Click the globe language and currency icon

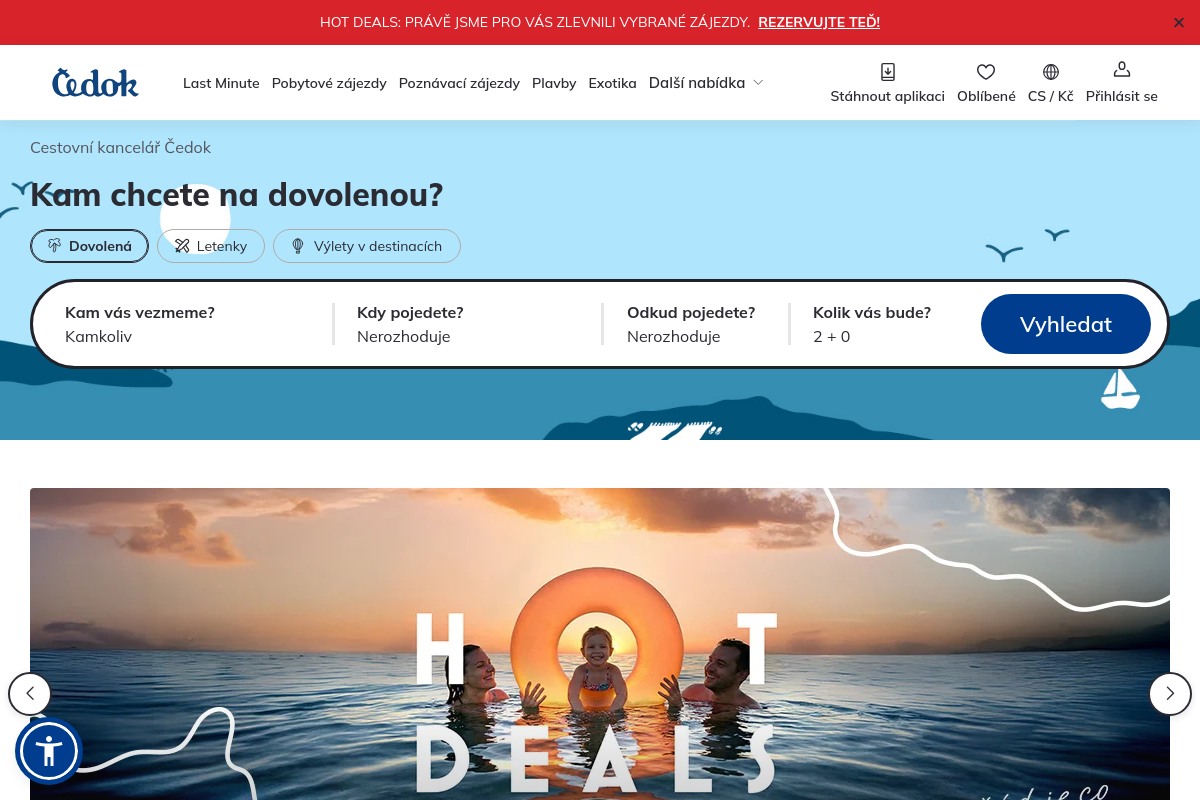1050,72
